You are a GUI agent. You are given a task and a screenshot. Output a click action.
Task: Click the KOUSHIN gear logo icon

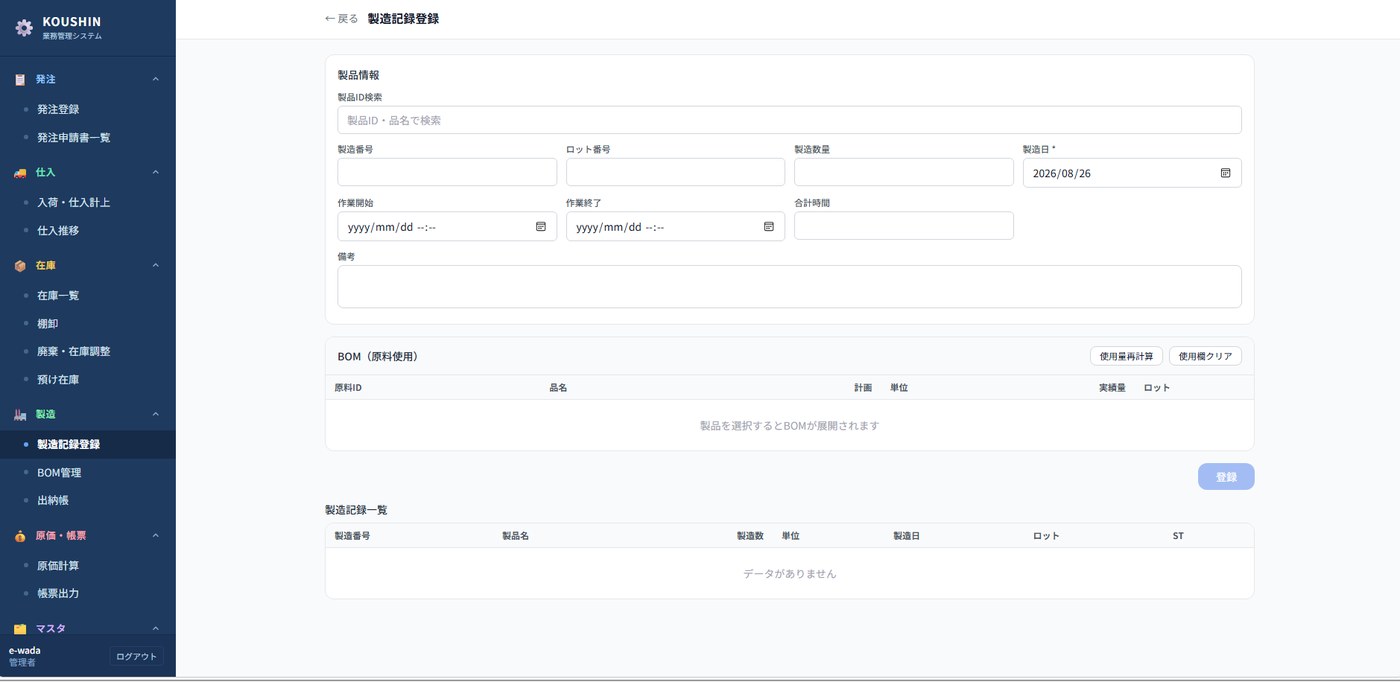(x=24, y=28)
